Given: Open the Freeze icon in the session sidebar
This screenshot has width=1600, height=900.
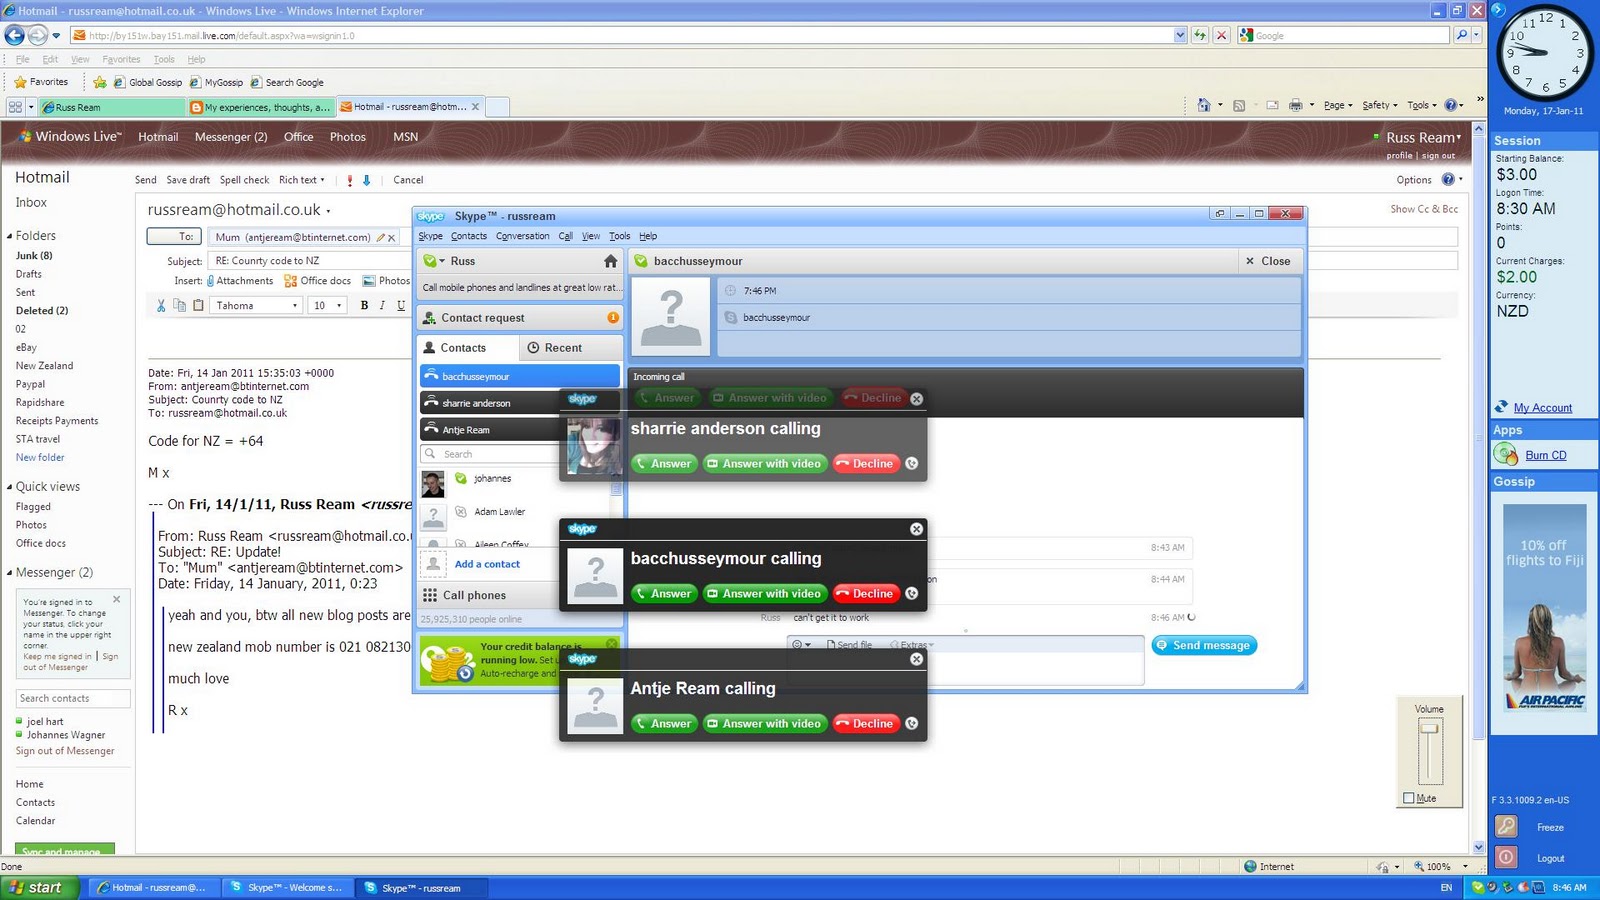Looking at the screenshot, I should click(x=1506, y=826).
